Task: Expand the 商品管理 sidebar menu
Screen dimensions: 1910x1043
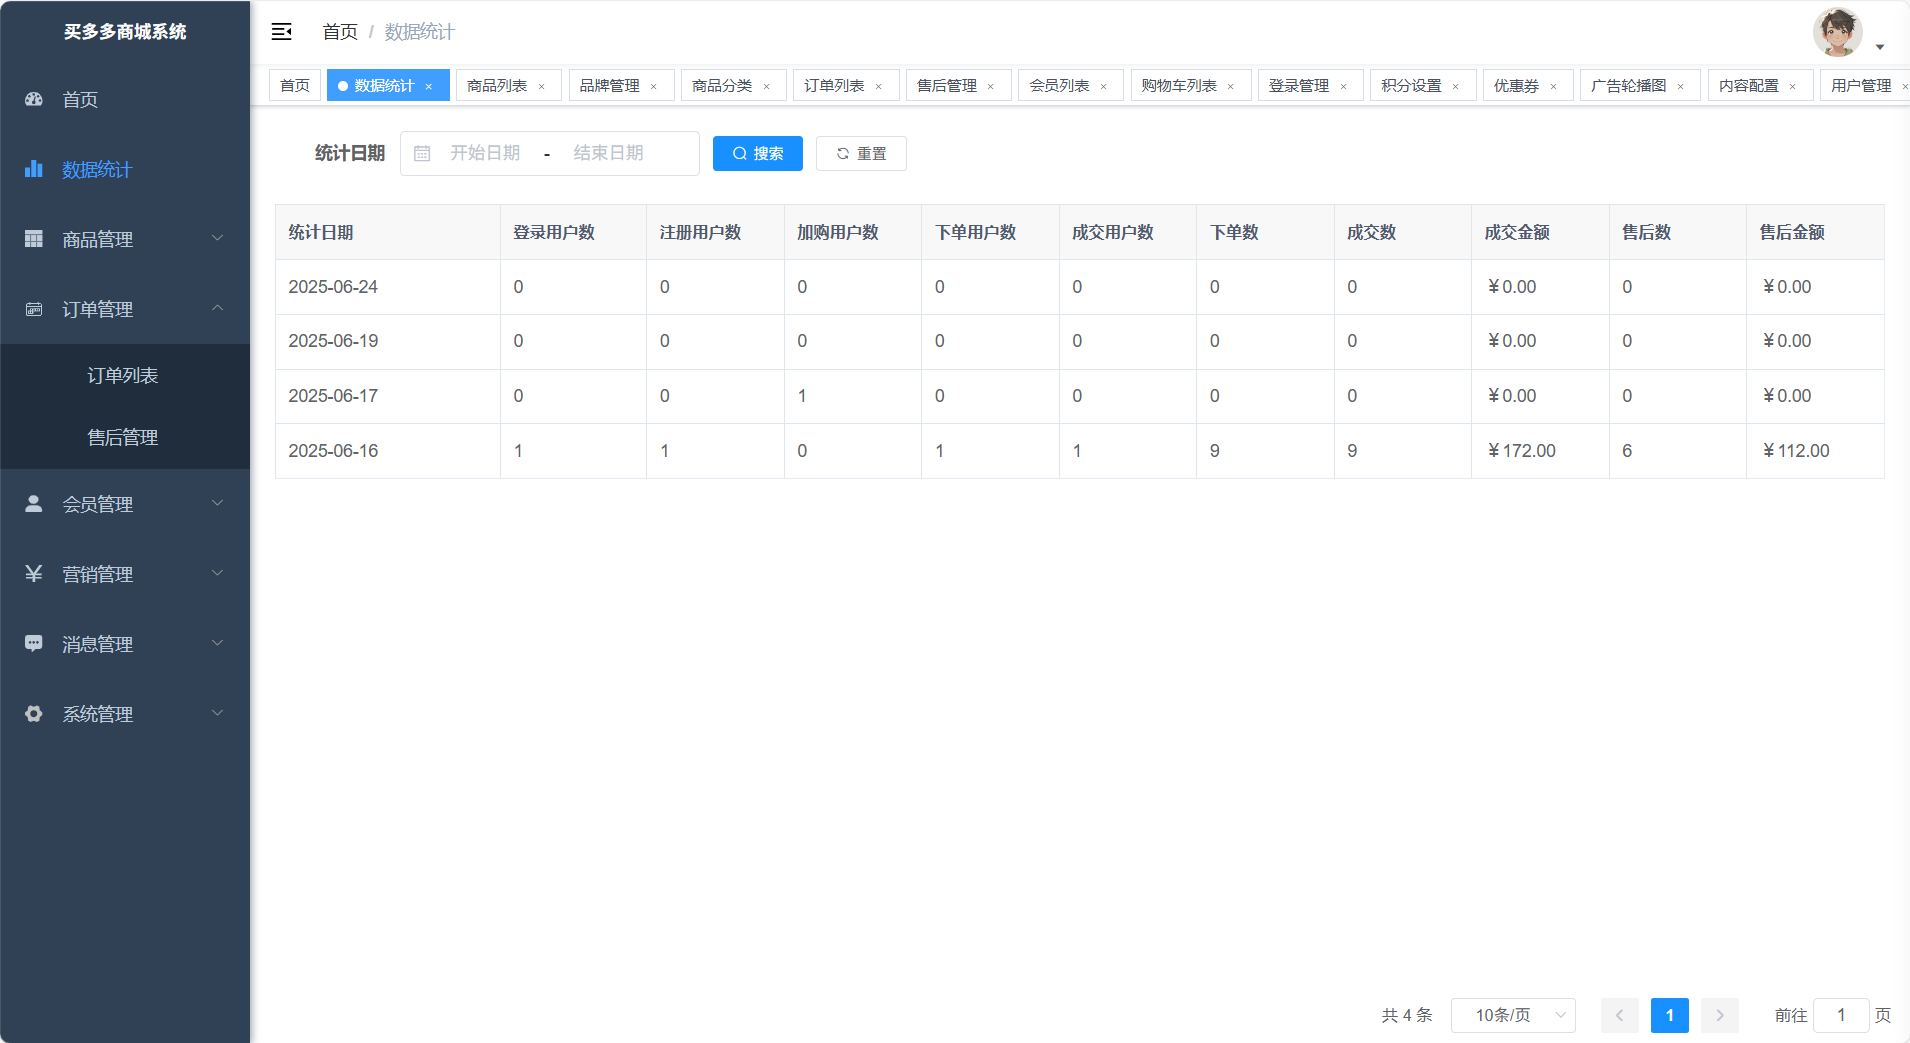Action: click(125, 239)
